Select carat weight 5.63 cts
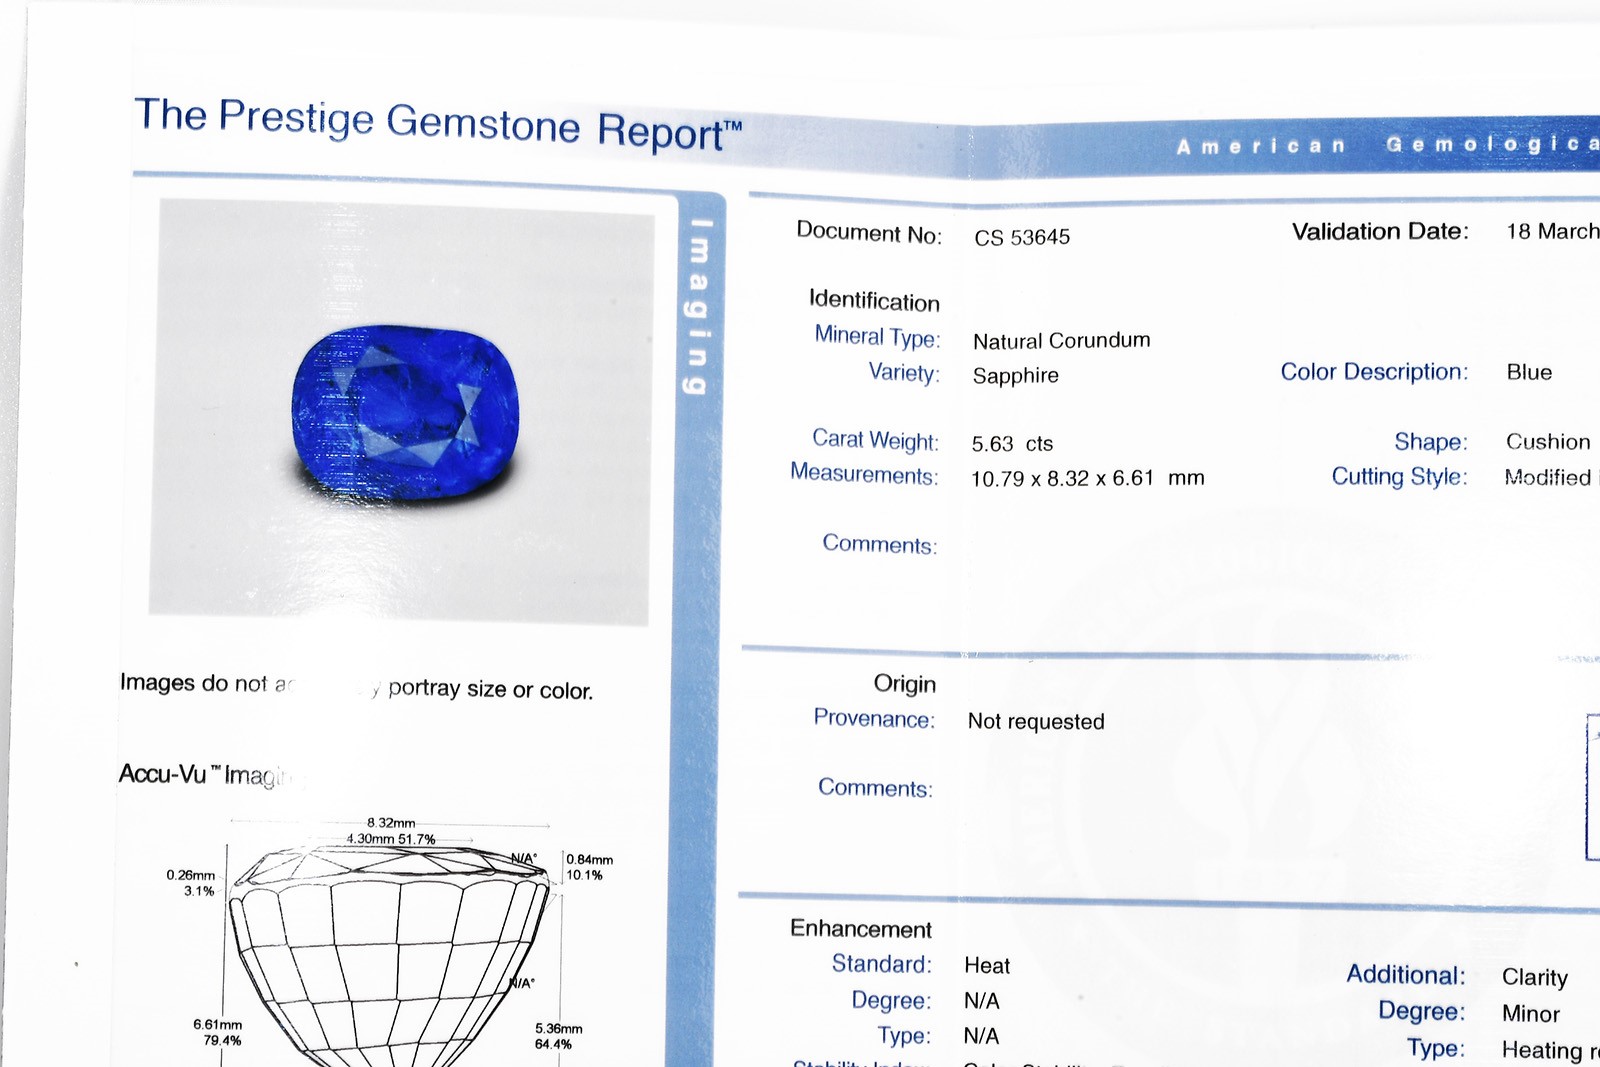 pyautogui.click(x=1012, y=444)
